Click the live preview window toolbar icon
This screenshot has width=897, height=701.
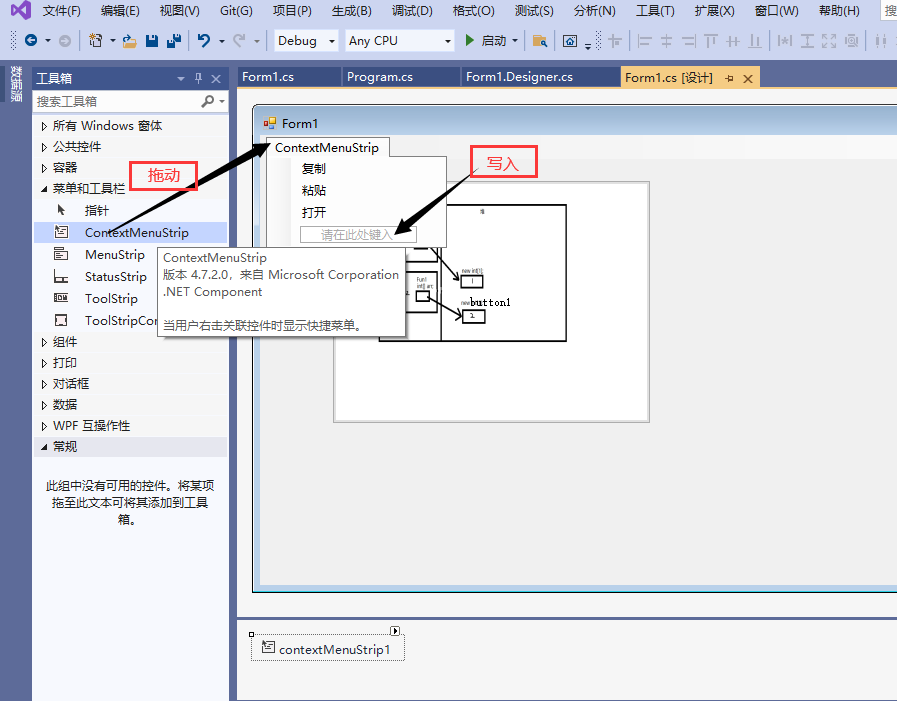570,41
